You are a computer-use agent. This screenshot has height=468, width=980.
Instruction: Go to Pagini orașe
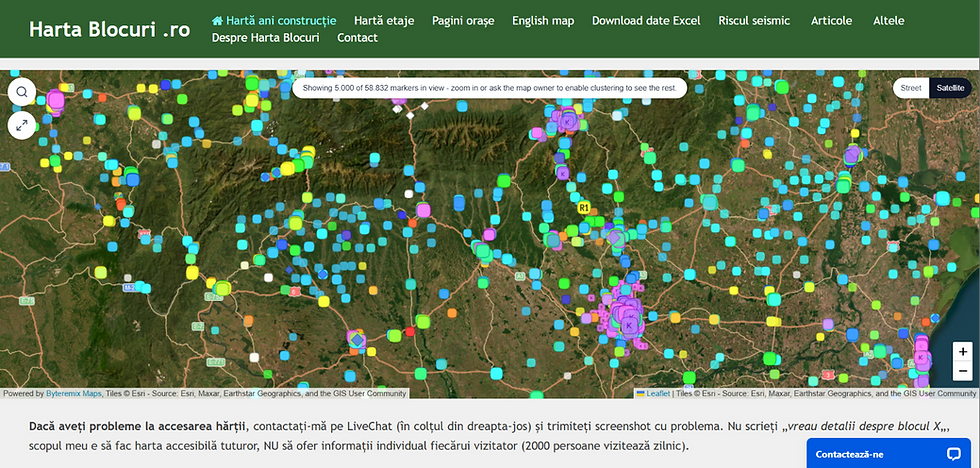pyautogui.click(x=463, y=21)
